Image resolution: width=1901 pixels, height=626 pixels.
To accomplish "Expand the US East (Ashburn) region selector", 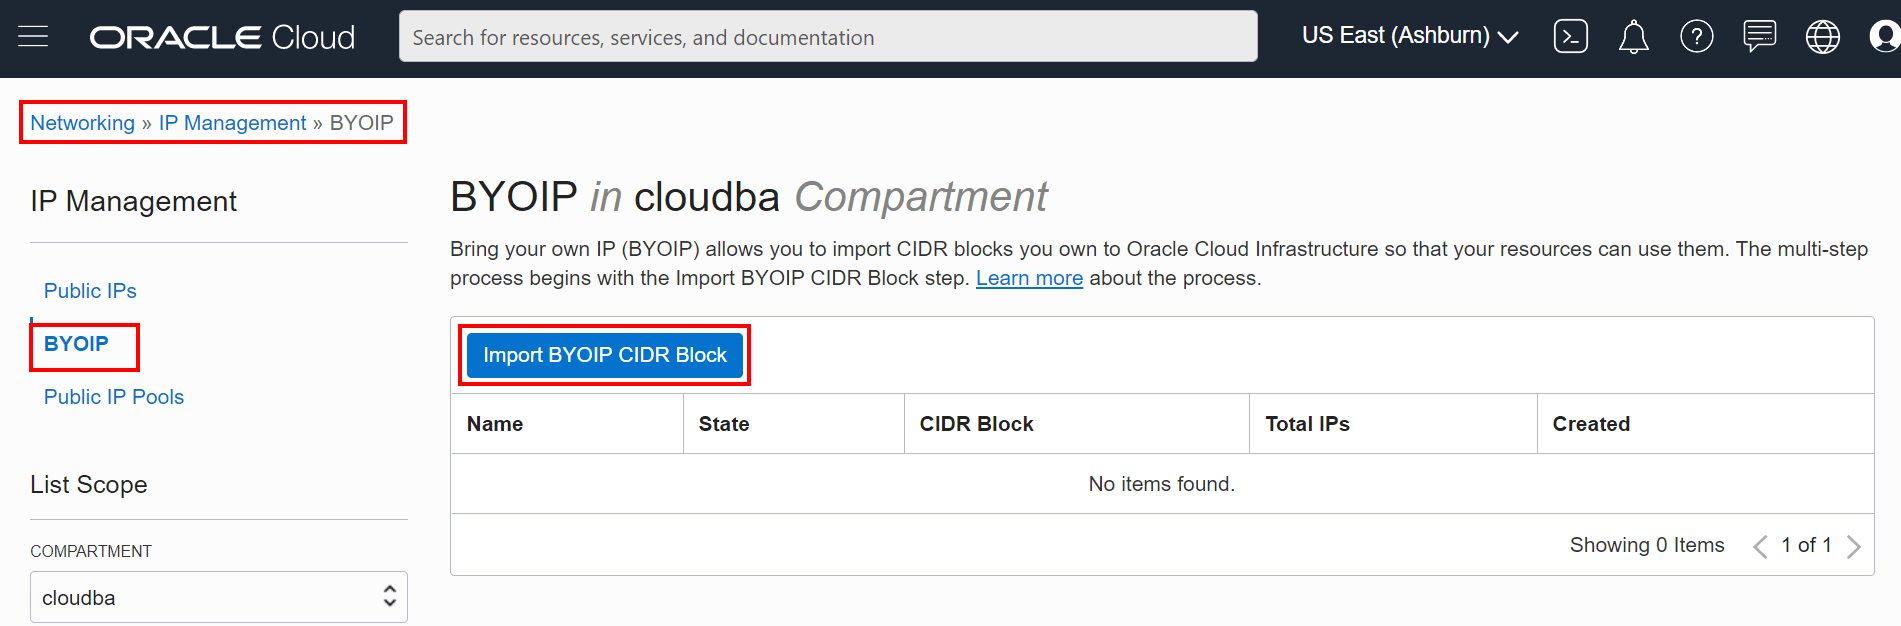I will tap(1410, 36).
